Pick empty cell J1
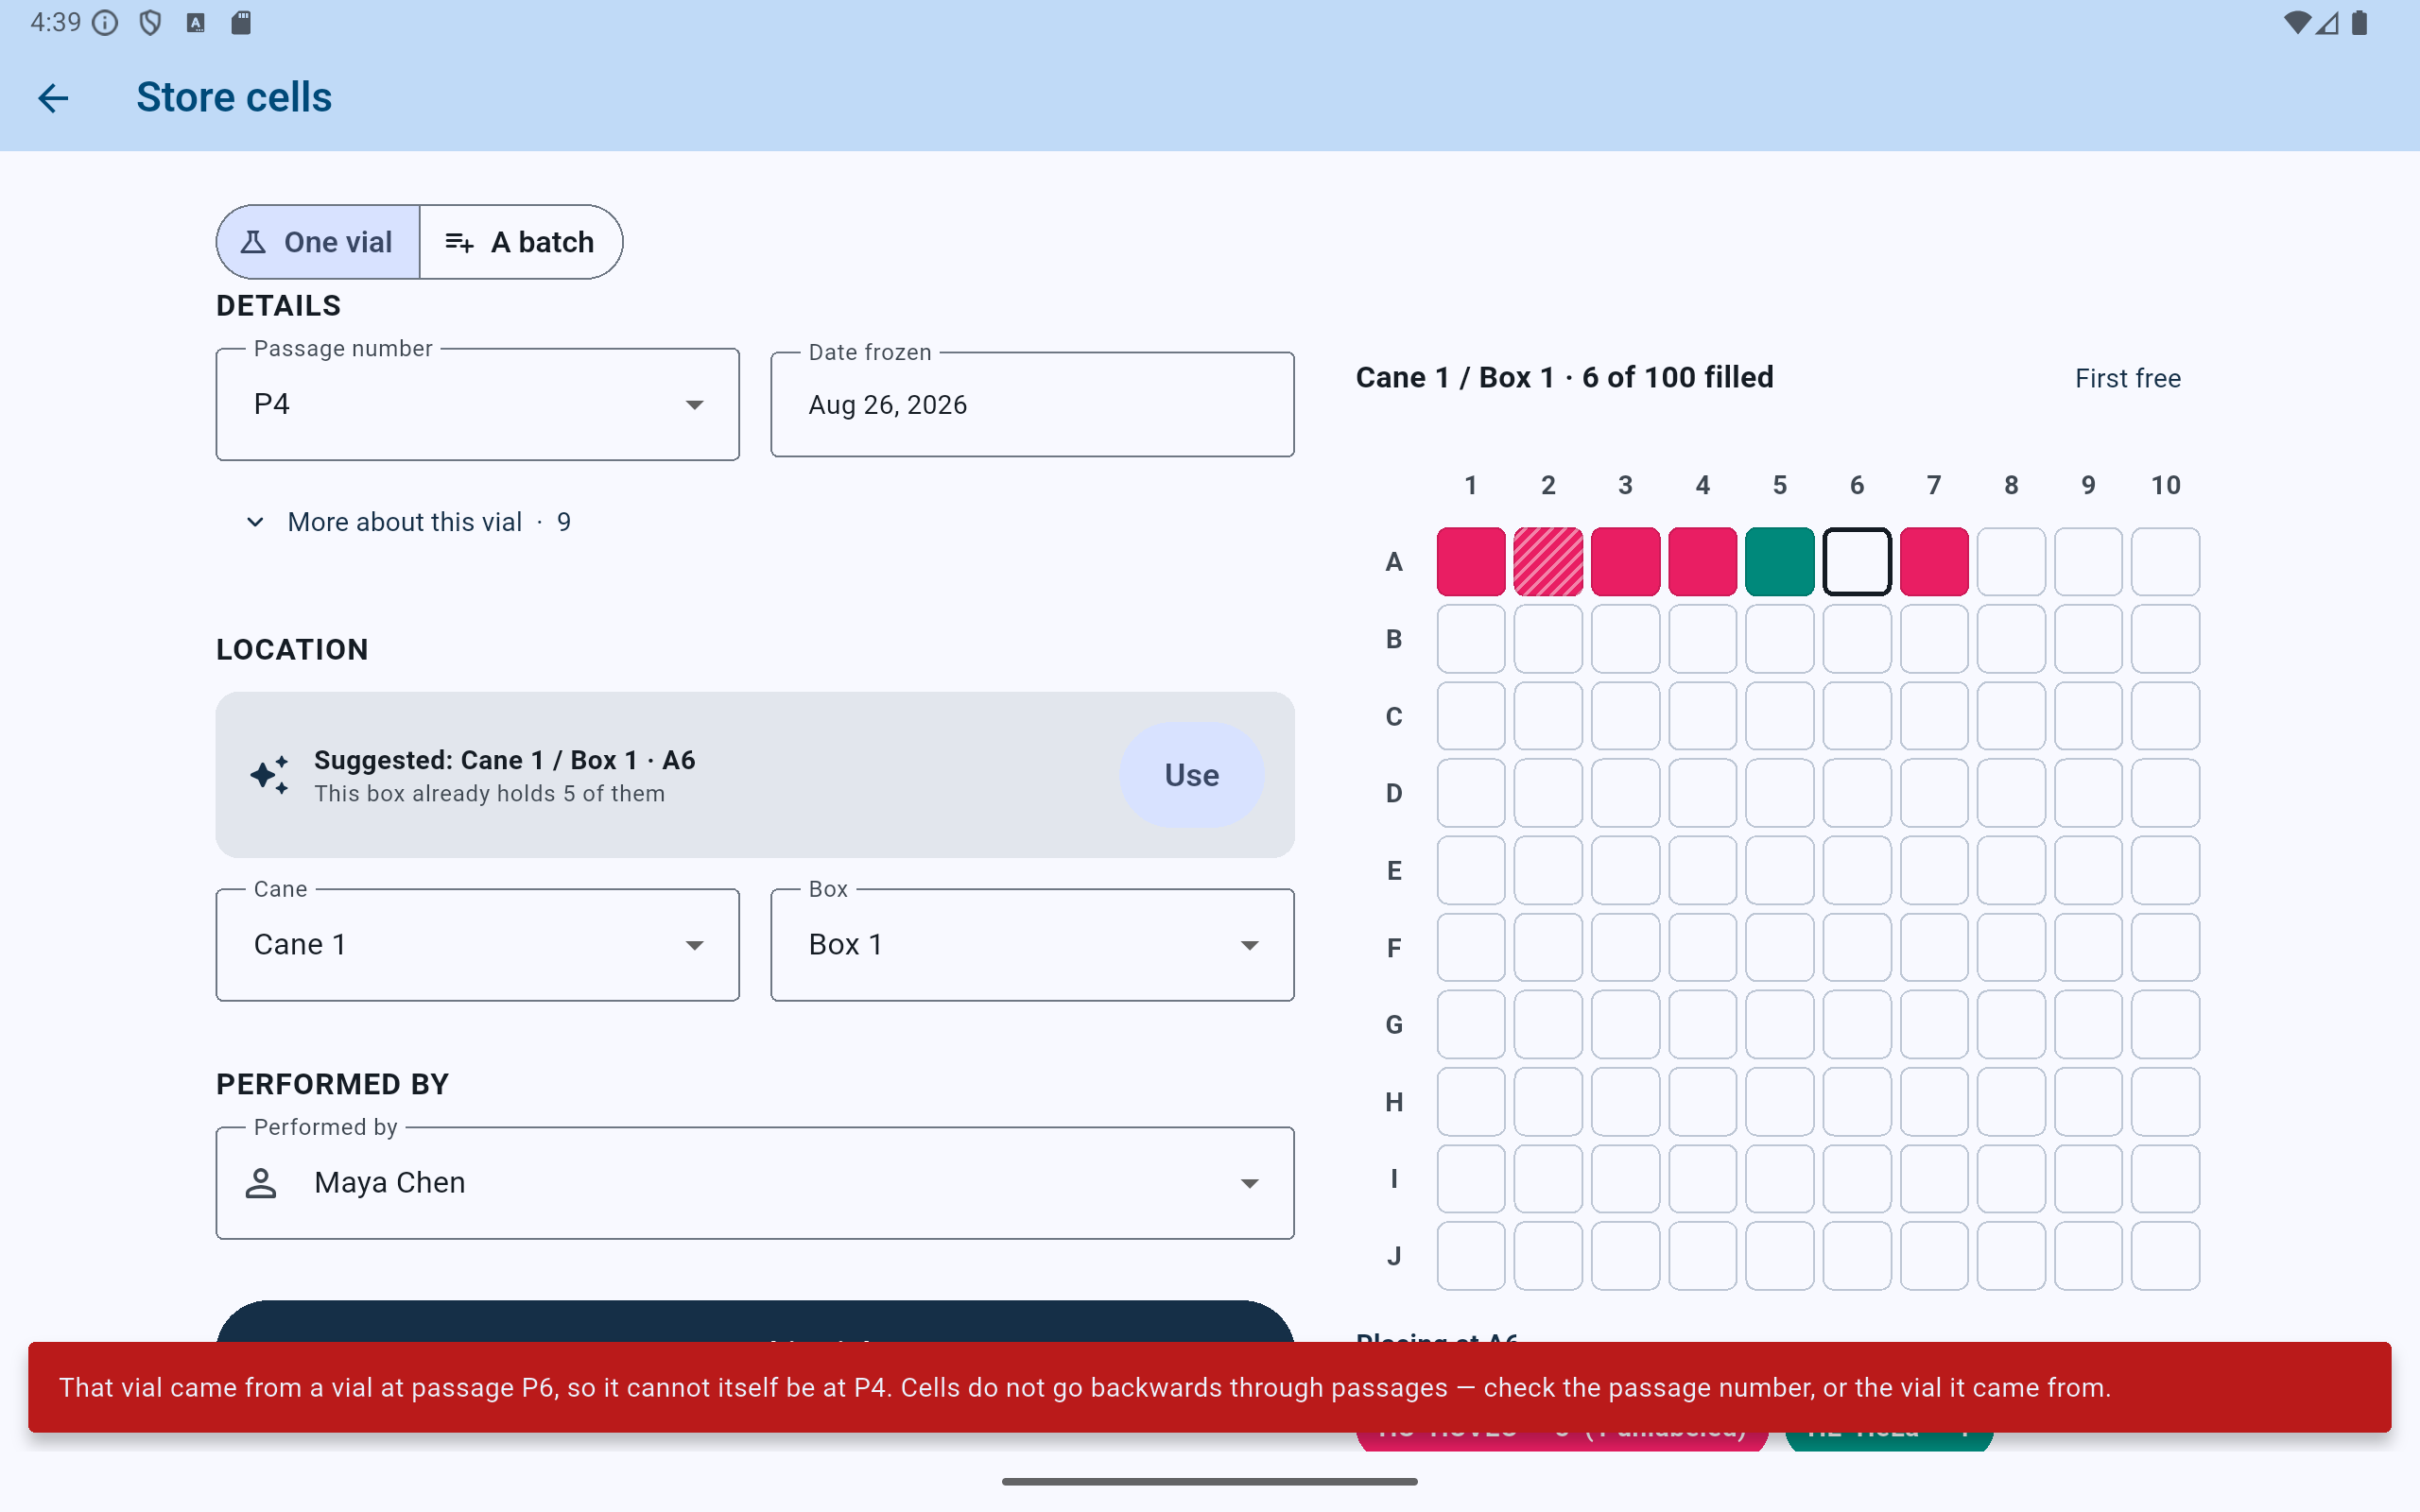The height and width of the screenshot is (1512, 2420). point(1470,1256)
